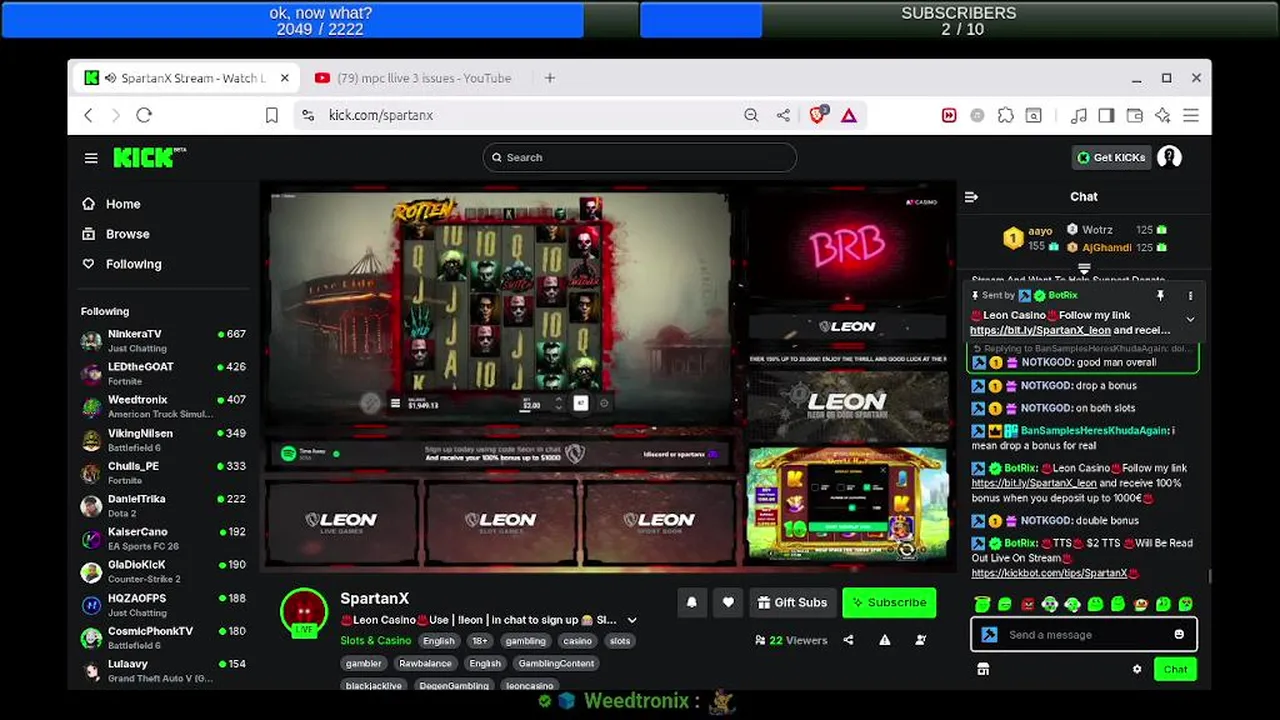Bookmark this page
1280x720 pixels.
(271, 115)
